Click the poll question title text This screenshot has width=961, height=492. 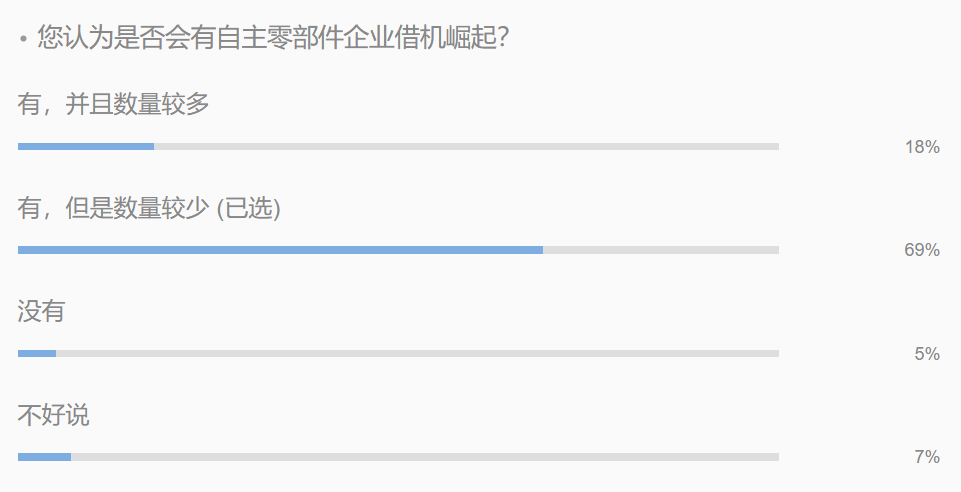pyautogui.click(x=273, y=37)
